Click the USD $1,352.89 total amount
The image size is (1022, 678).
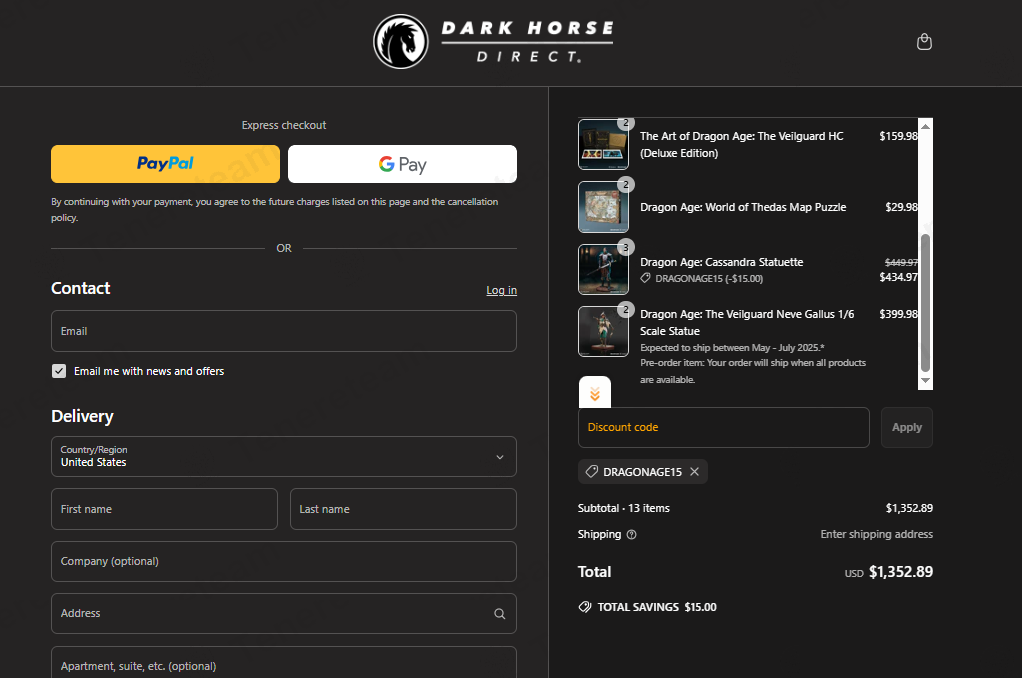click(888, 572)
